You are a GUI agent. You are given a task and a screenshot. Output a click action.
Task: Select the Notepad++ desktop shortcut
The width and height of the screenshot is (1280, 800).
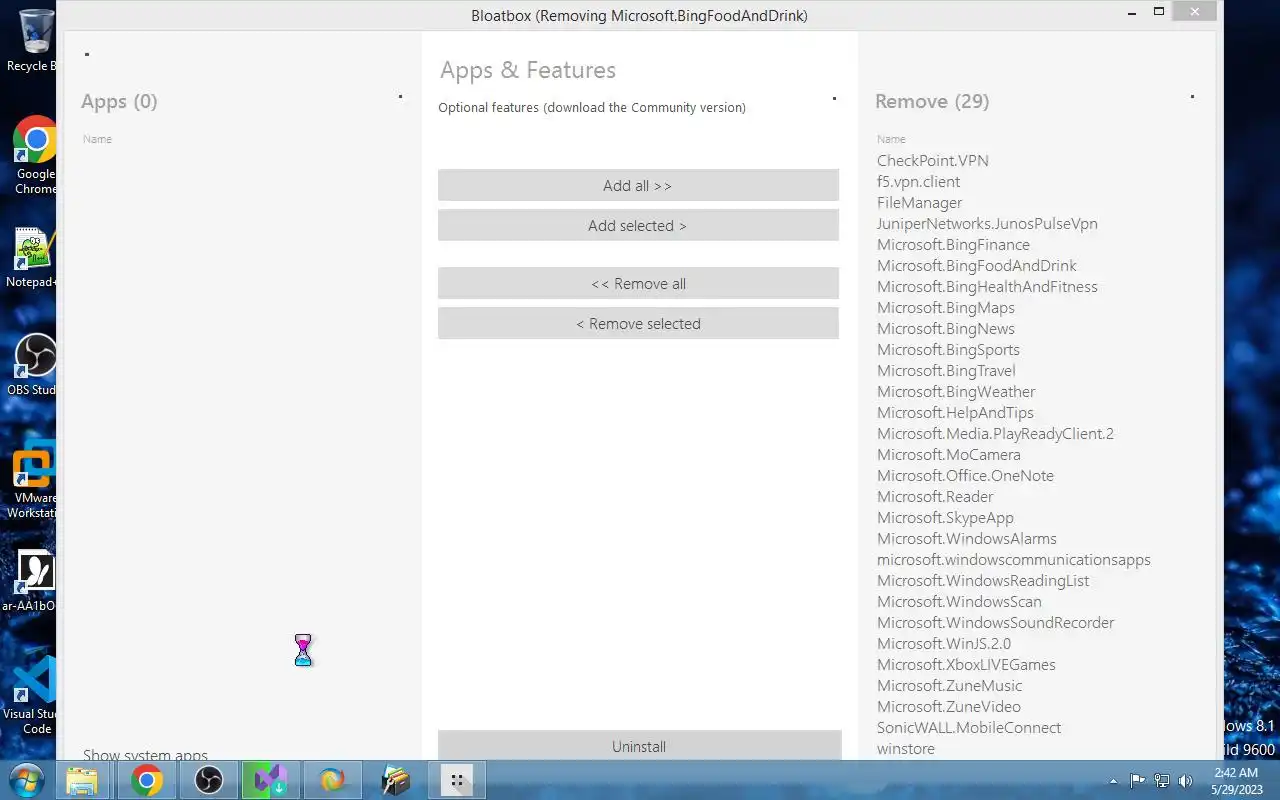coord(32,258)
